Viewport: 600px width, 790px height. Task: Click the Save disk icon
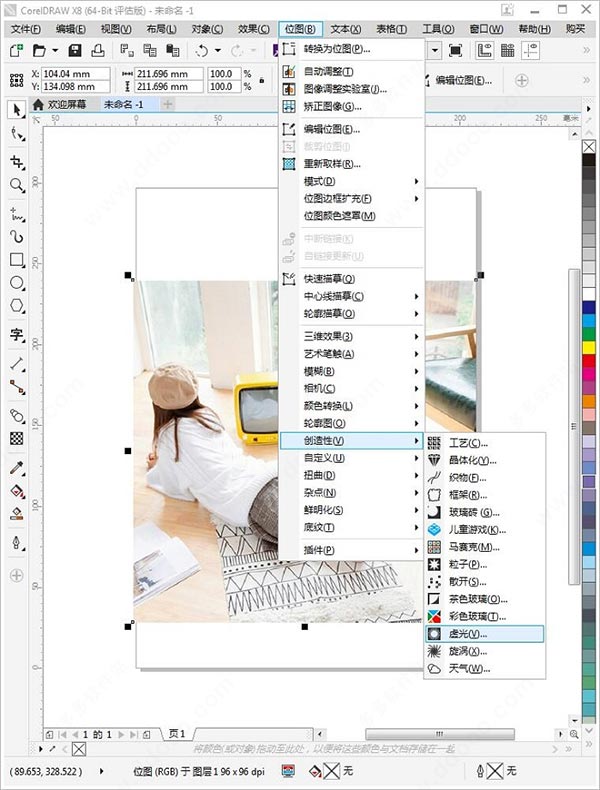point(75,50)
